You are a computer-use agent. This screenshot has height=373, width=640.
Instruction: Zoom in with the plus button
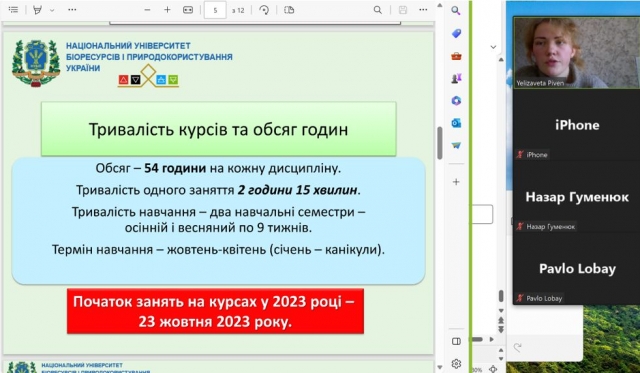tap(167, 10)
